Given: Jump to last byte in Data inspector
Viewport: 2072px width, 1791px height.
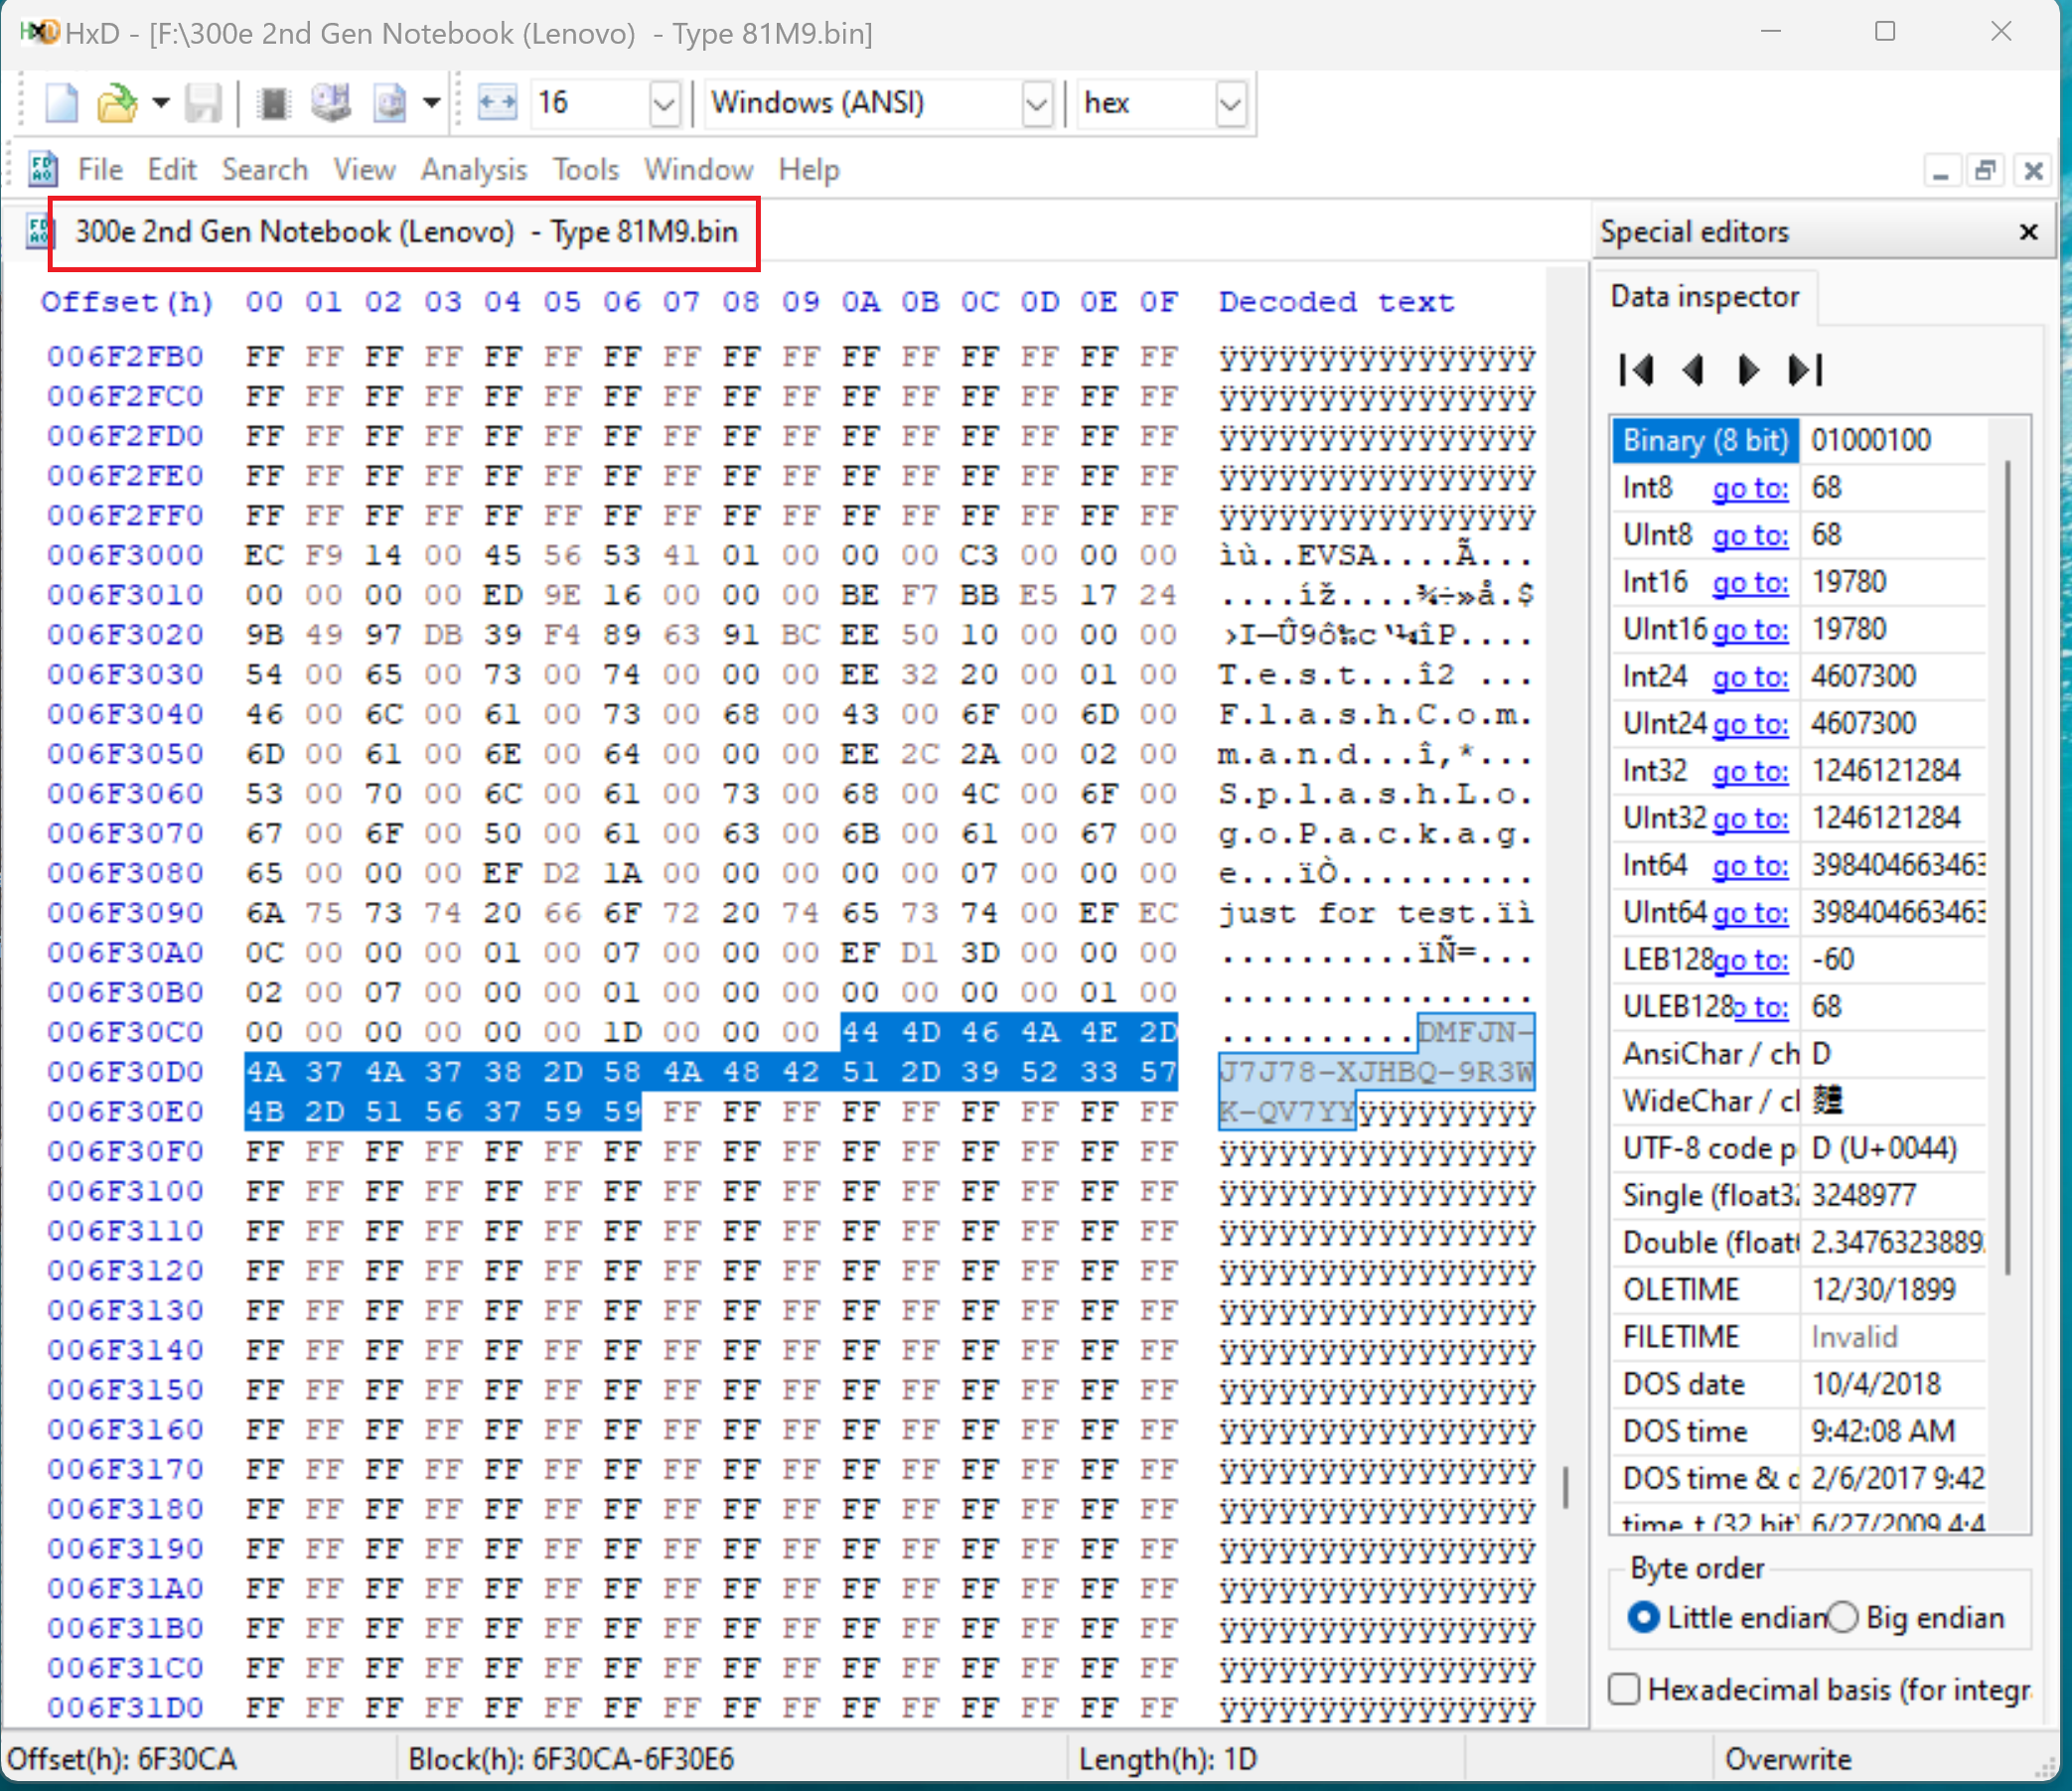Looking at the screenshot, I should click(1806, 370).
